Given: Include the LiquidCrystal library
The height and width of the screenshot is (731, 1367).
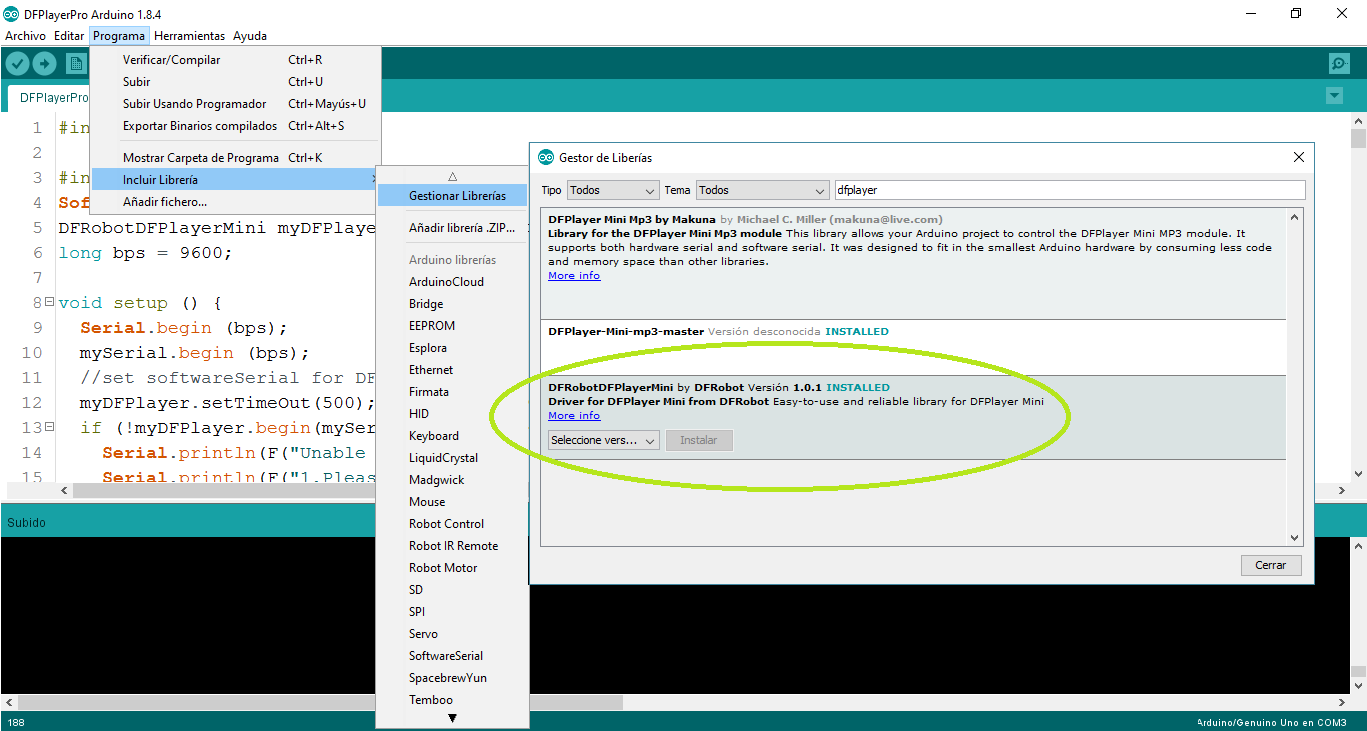Looking at the screenshot, I should (452, 458).
